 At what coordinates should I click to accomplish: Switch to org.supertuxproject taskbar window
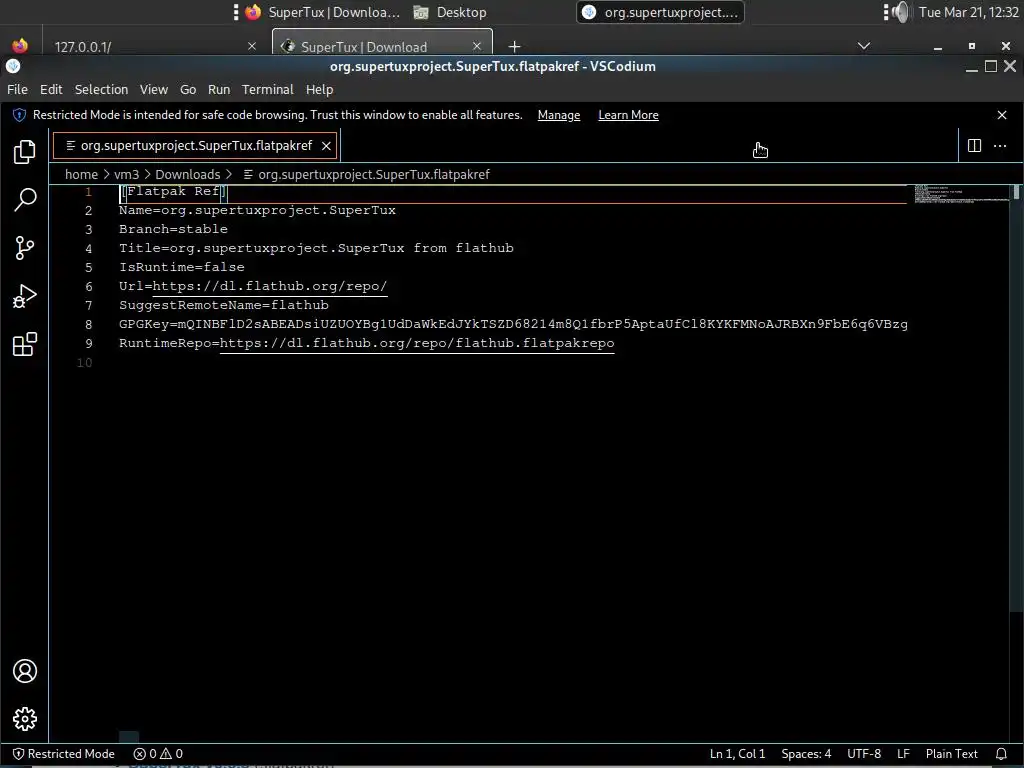click(x=660, y=12)
